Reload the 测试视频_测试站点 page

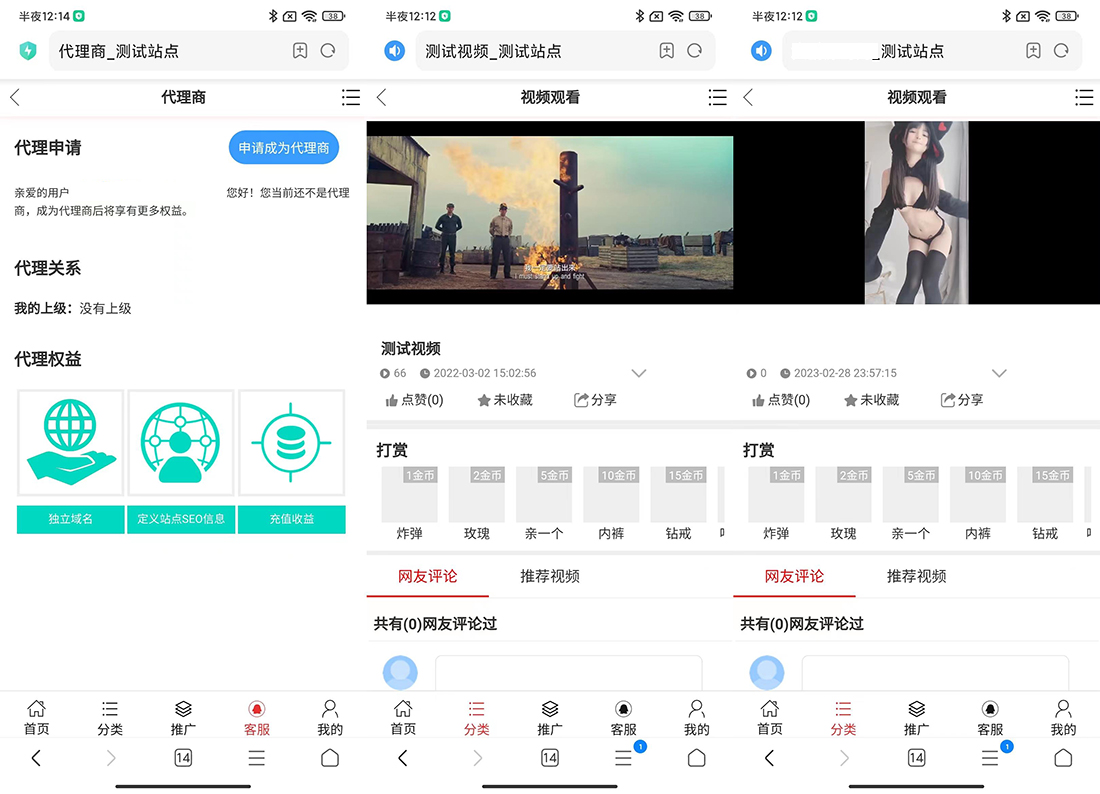tap(695, 51)
